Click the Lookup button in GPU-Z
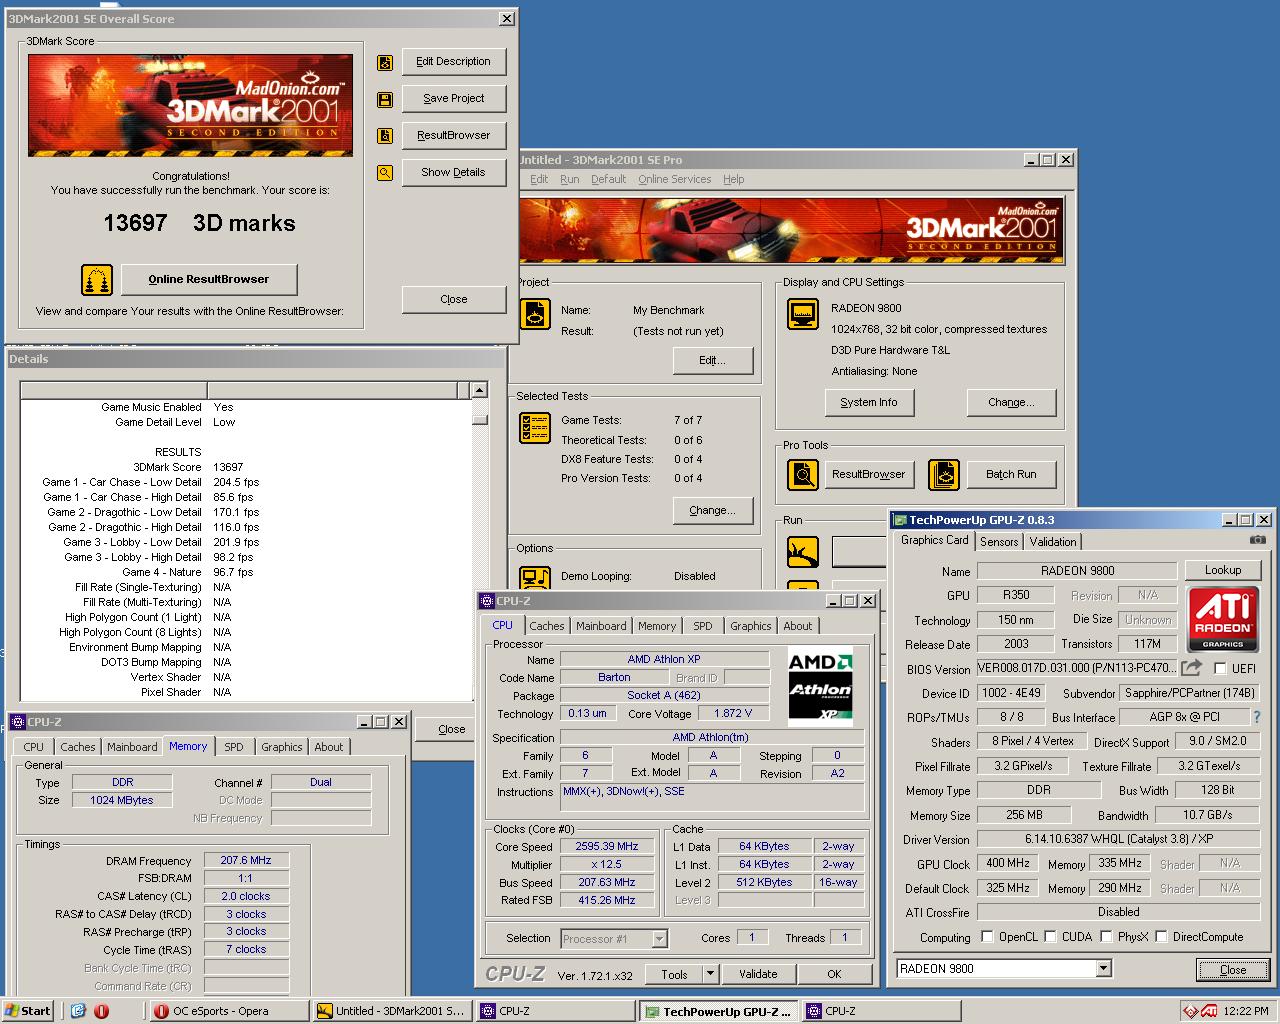Screen dimensions: 1280x1024 coord(1222,570)
